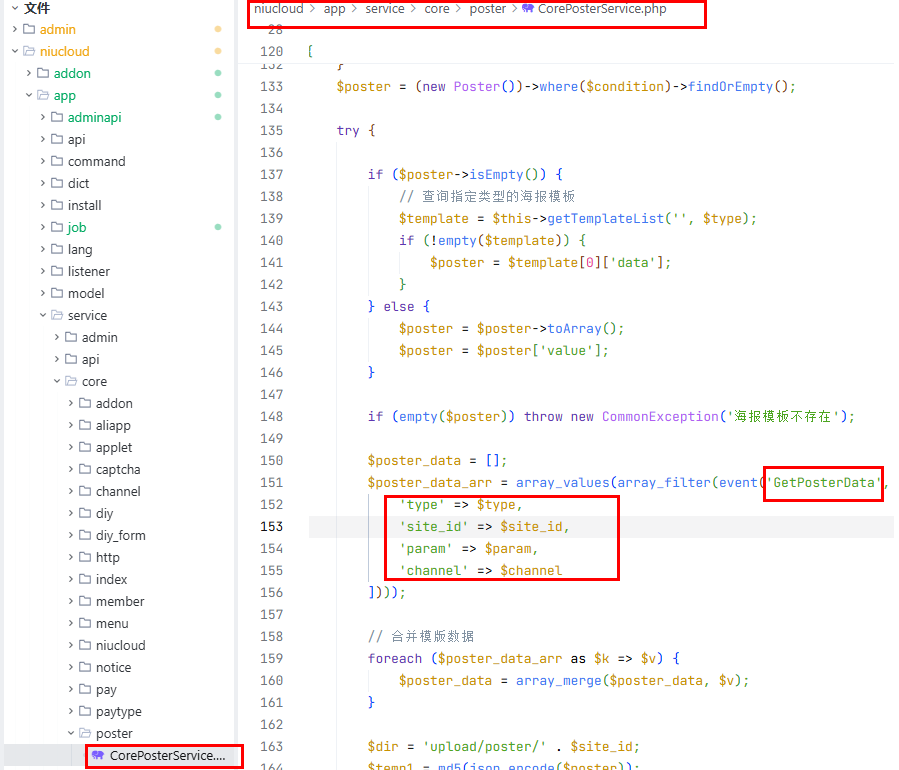
Task: Click the open folder icon beside poster
Action: point(85,733)
